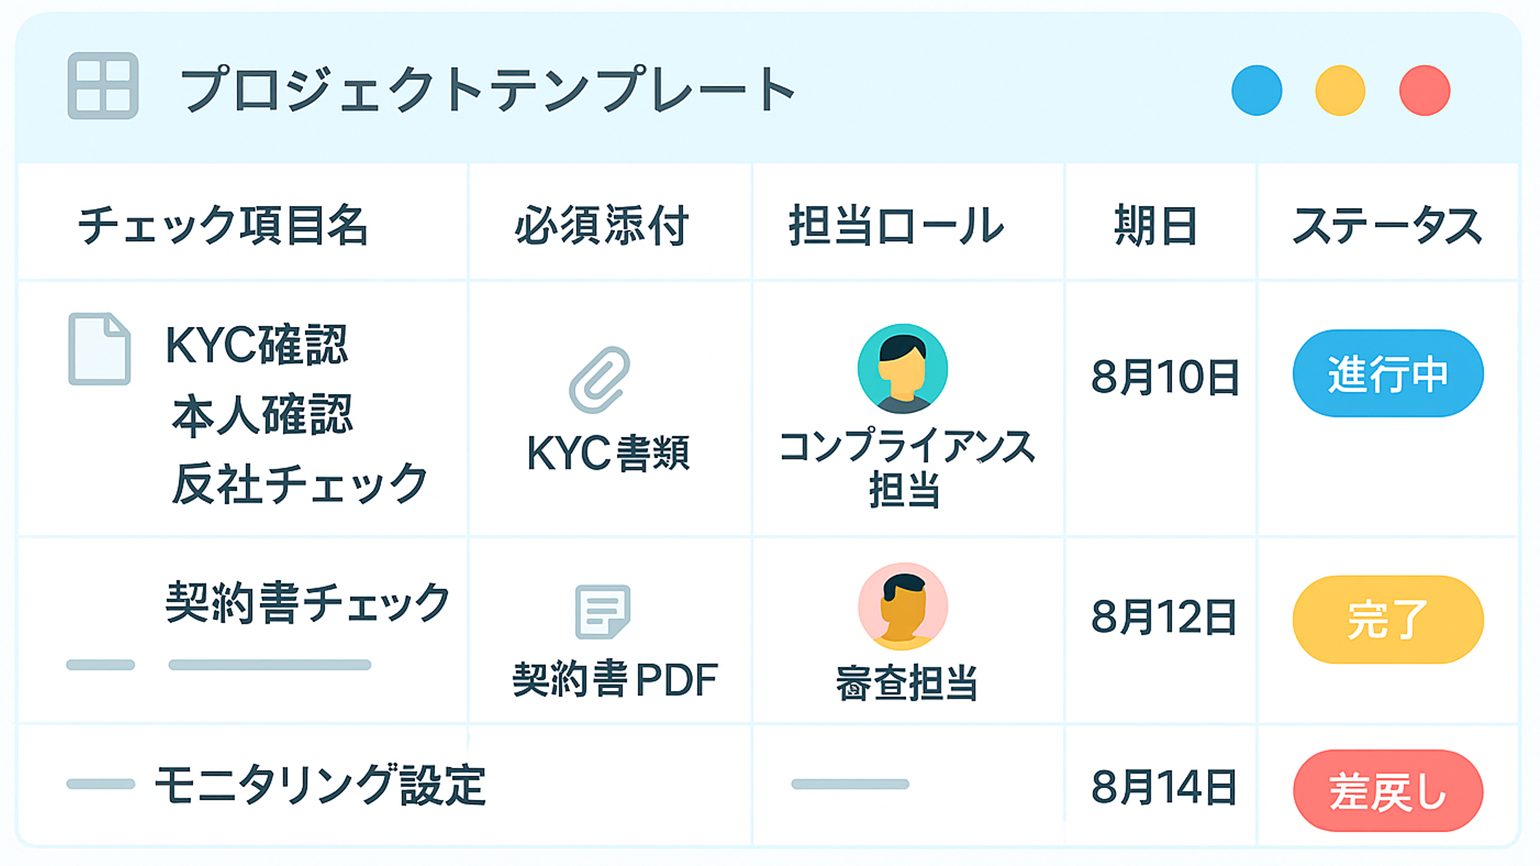Open the モニタリング設定 row item

[319, 785]
